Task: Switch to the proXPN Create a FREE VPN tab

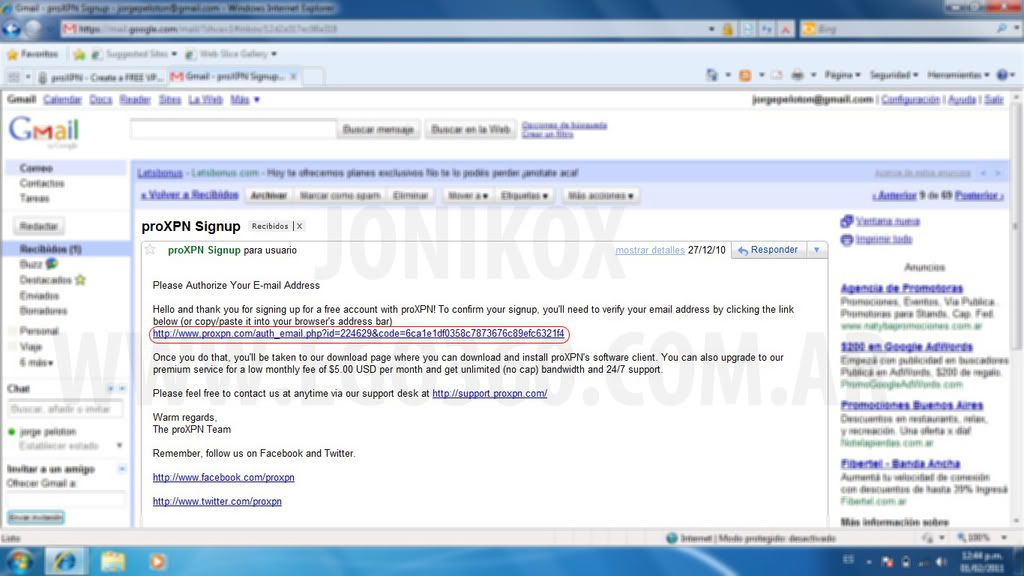Action: (x=101, y=77)
